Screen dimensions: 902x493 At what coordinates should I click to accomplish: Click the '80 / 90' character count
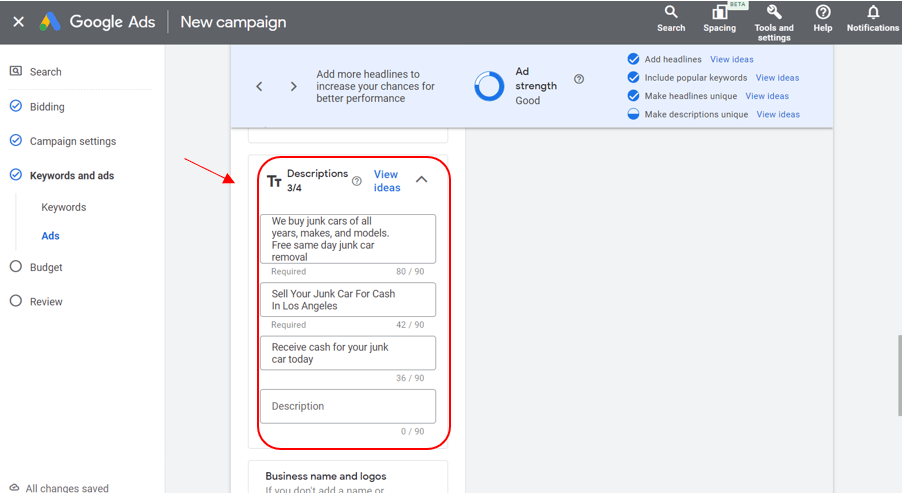pyautogui.click(x=410, y=272)
